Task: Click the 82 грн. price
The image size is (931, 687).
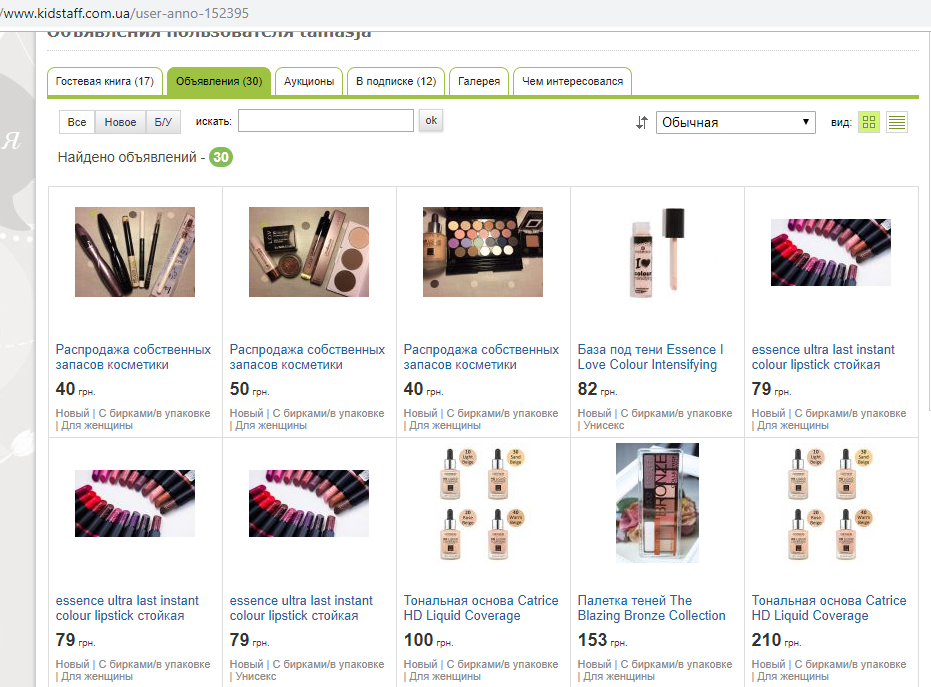Action: click(x=597, y=389)
